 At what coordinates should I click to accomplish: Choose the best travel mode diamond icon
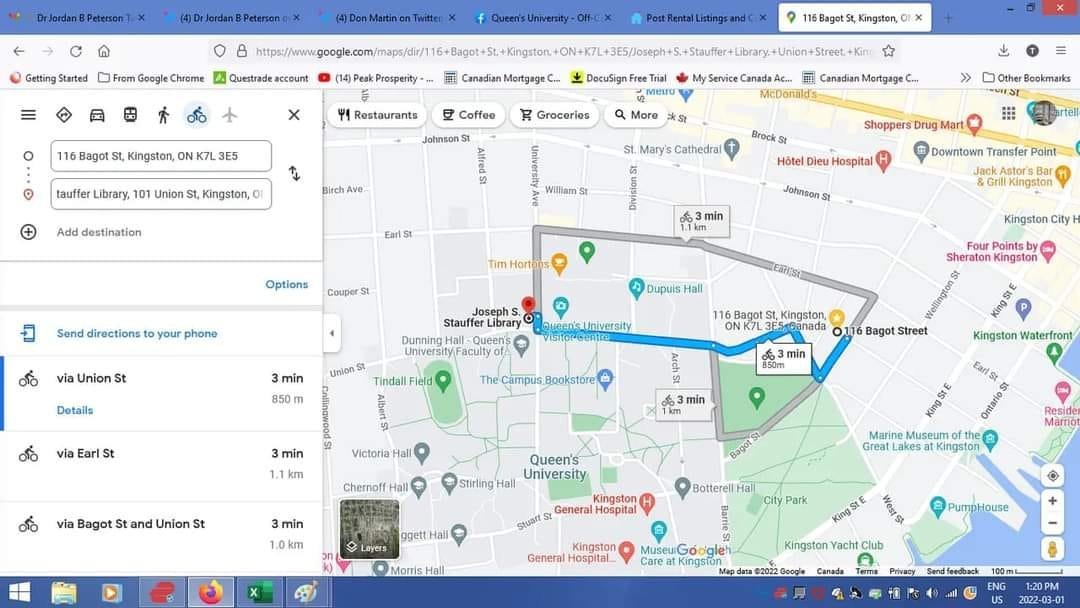point(64,115)
